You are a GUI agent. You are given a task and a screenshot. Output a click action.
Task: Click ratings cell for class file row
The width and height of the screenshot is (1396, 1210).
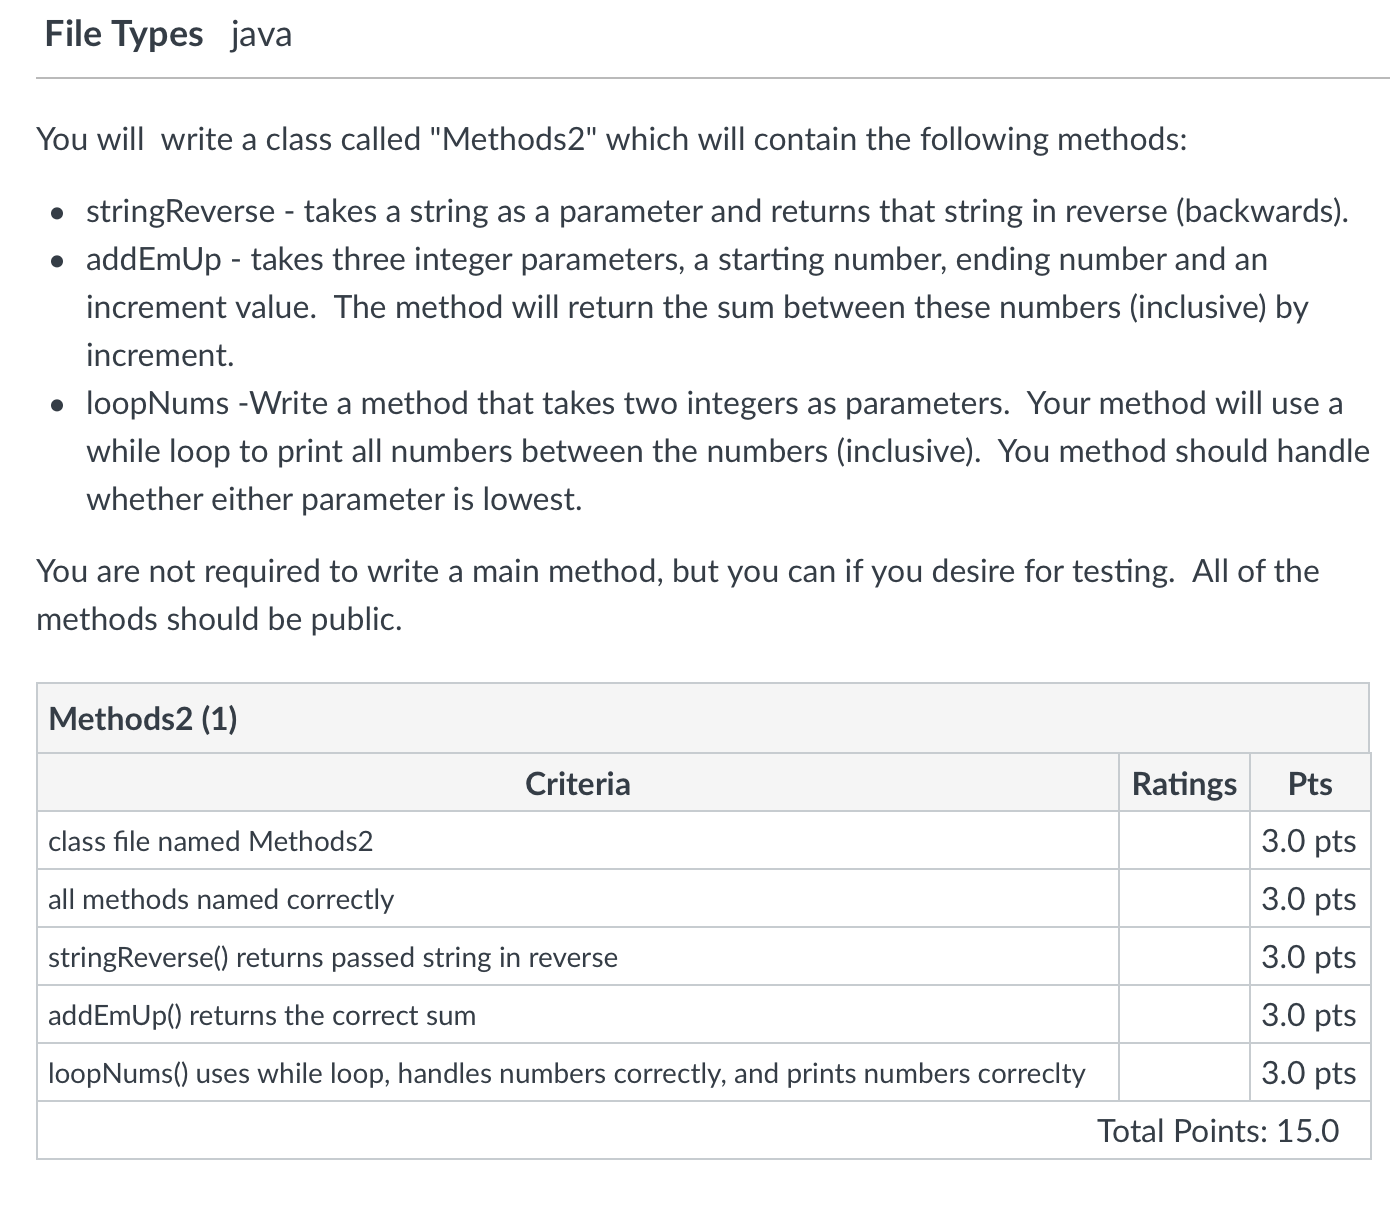pyautogui.click(x=1184, y=841)
